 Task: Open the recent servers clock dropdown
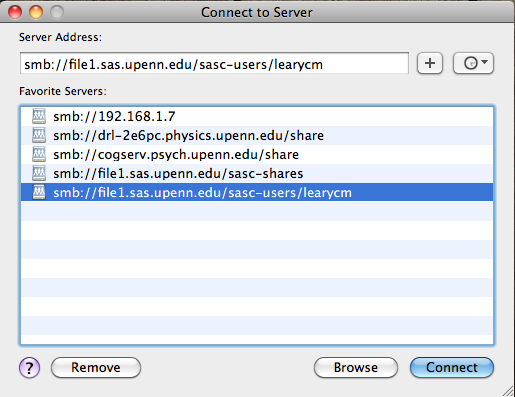coord(473,63)
